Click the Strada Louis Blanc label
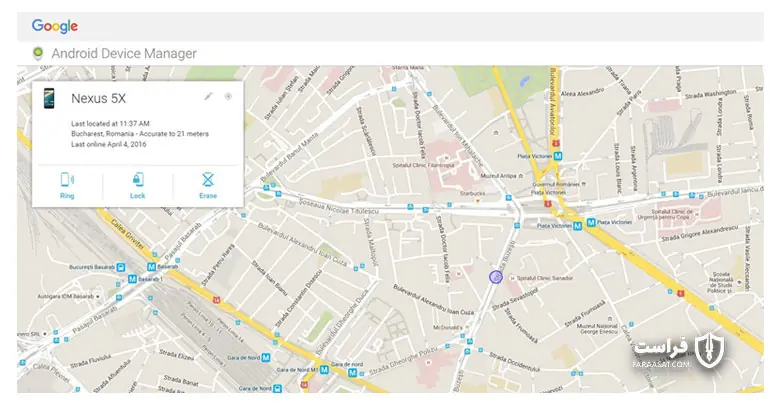Viewport: 780px width, 405px height. tap(617, 168)
